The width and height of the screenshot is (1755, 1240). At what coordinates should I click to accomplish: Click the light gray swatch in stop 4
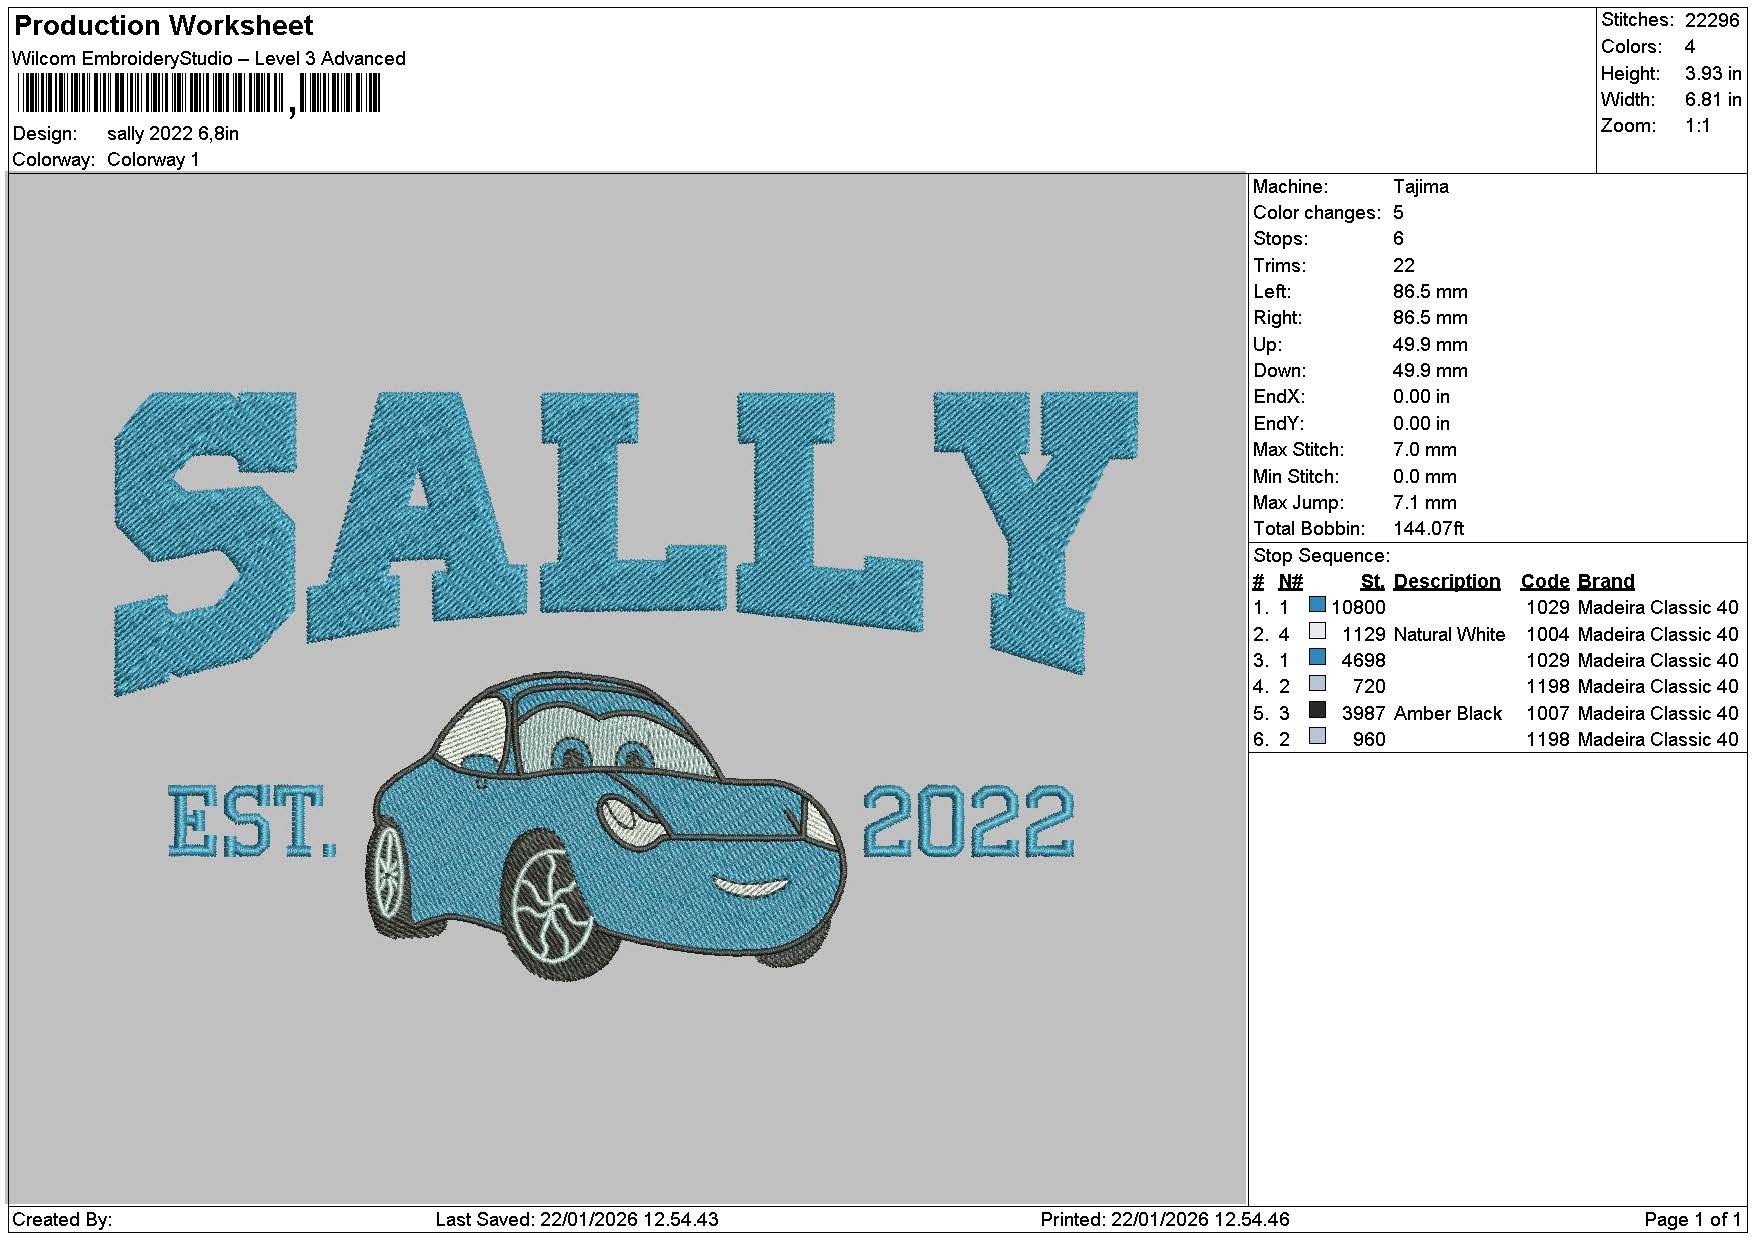pos(1317,684)
